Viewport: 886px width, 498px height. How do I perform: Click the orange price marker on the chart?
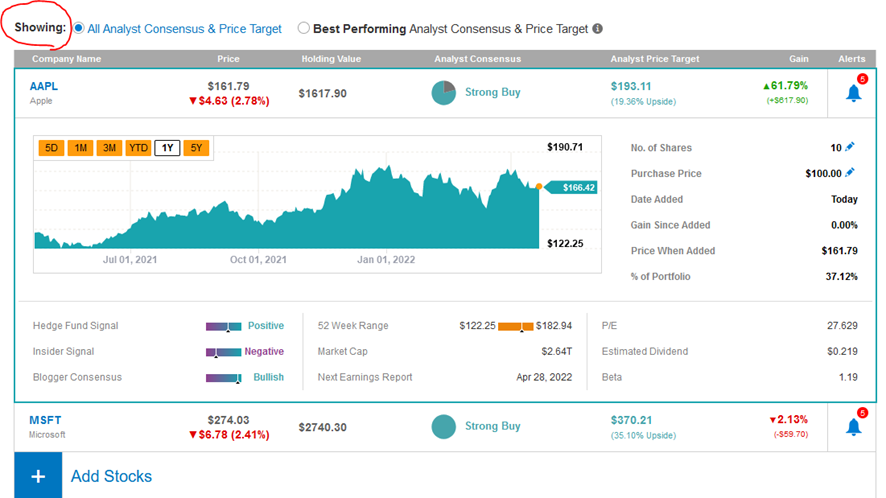point(539,187)
